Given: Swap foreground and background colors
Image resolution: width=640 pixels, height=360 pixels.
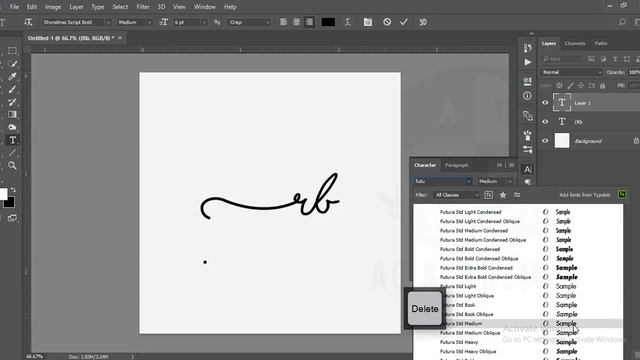Looking at the screenshot, I should tap(13, 190).
